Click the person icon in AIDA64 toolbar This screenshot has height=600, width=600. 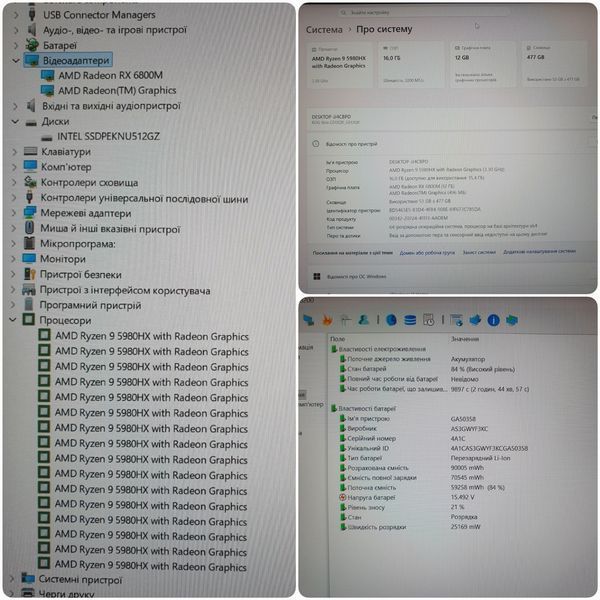coord(364,320)
